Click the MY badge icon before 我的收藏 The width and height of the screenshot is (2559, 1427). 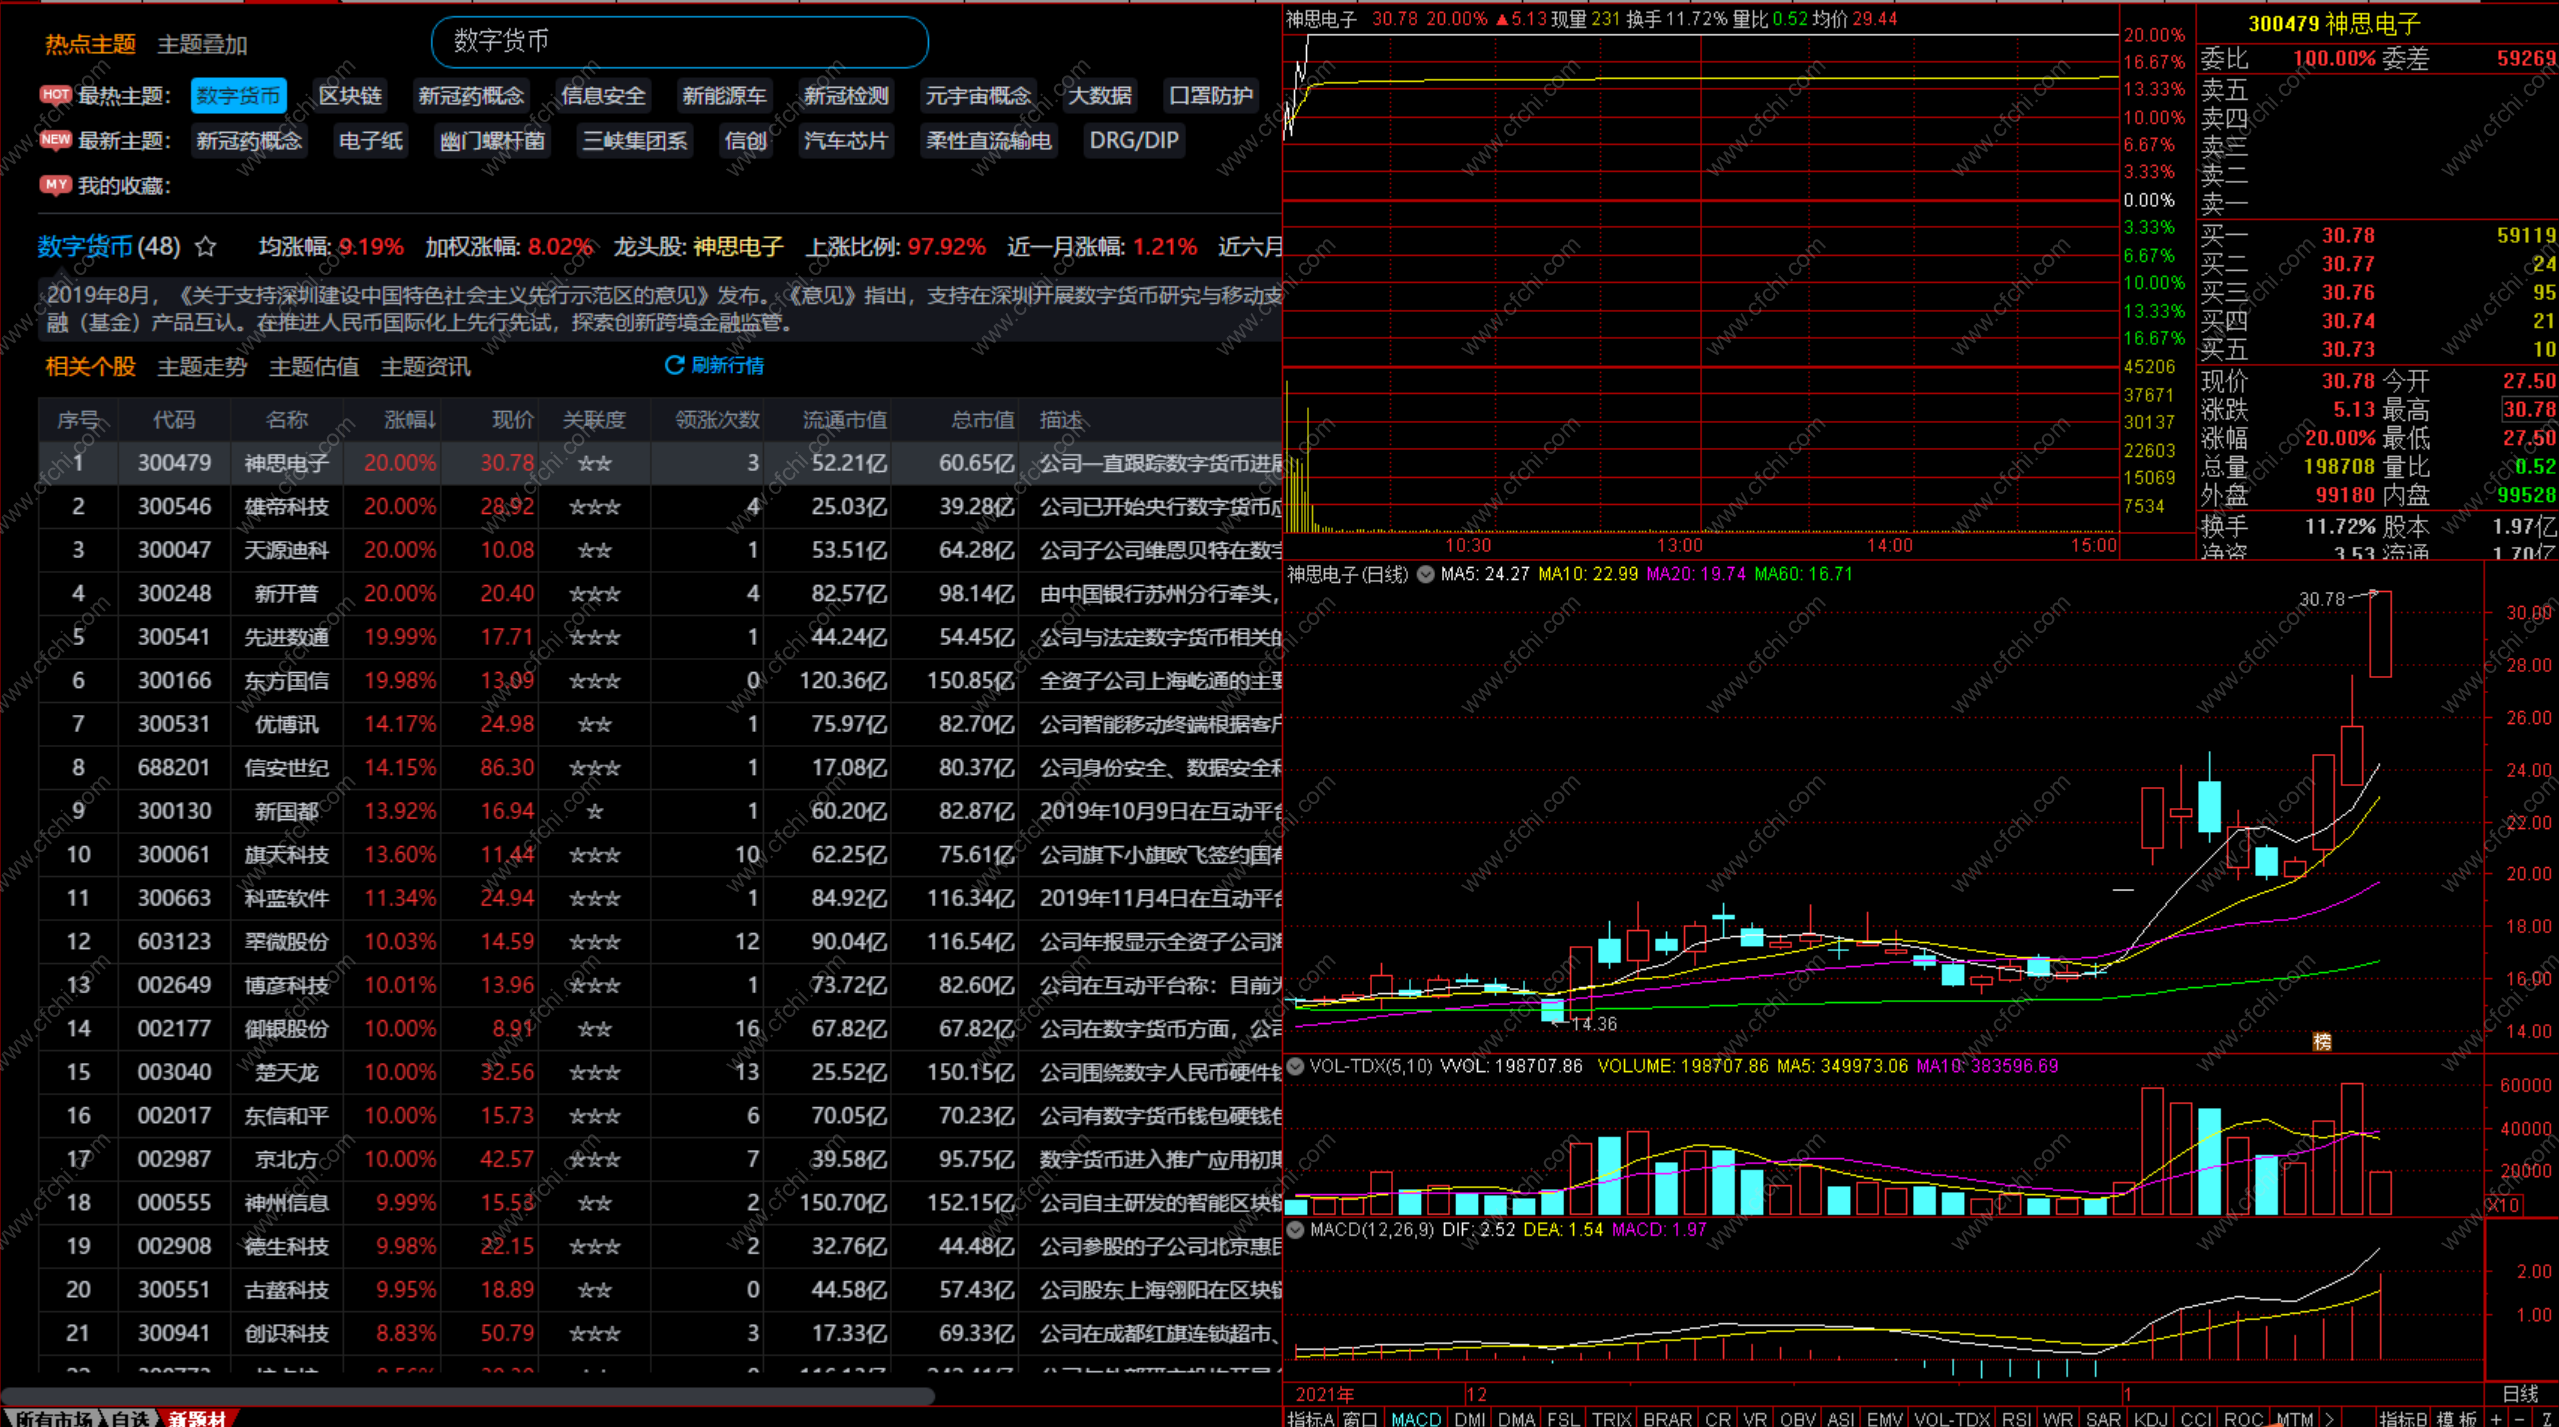(x=55, y=185)
